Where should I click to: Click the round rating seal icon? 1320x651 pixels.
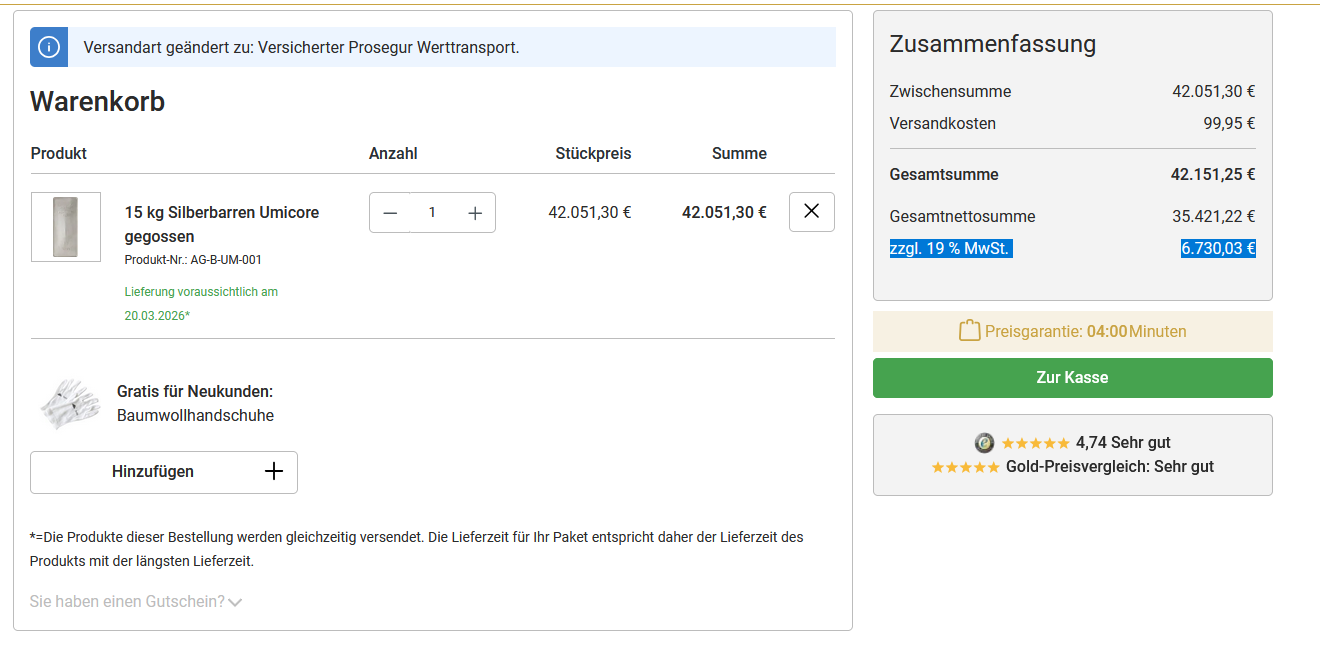pyautogui.click(x=985, y=443)
